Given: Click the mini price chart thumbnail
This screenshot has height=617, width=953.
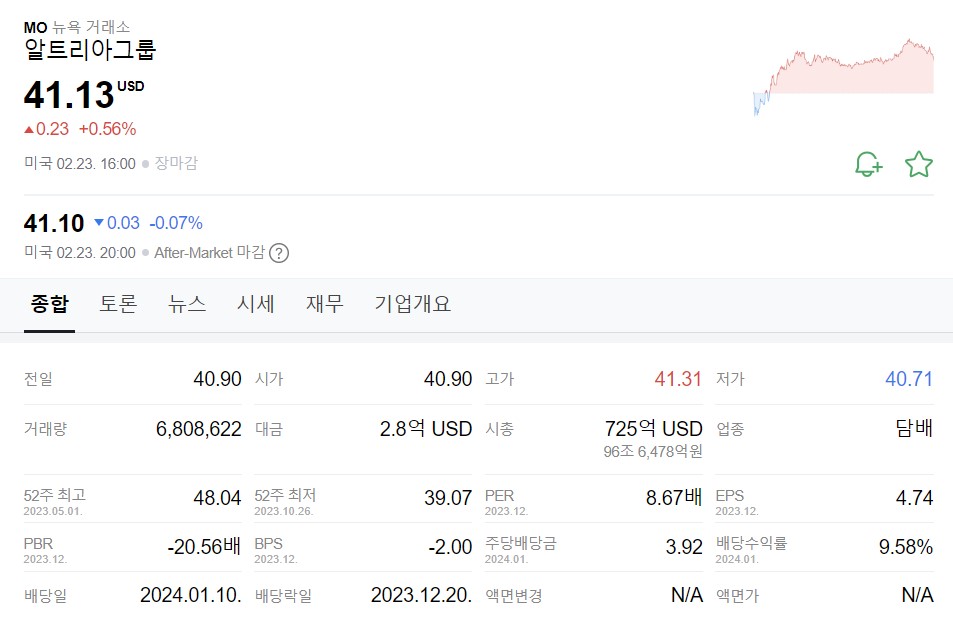Looking at the screenshot, I should (843, 77).
